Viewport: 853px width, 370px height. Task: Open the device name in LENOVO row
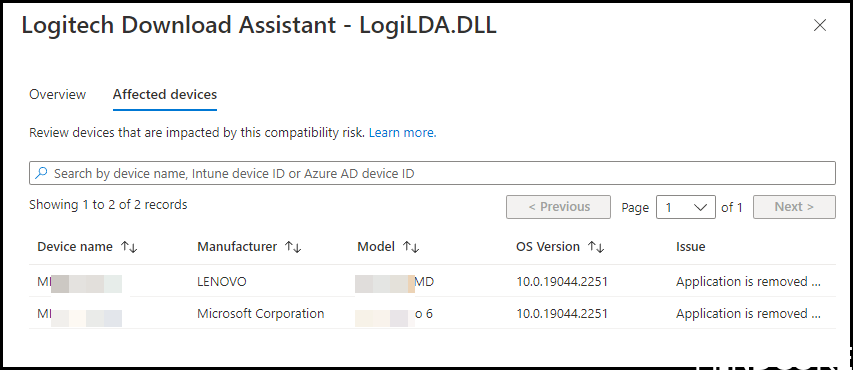(x=79, y=283)
